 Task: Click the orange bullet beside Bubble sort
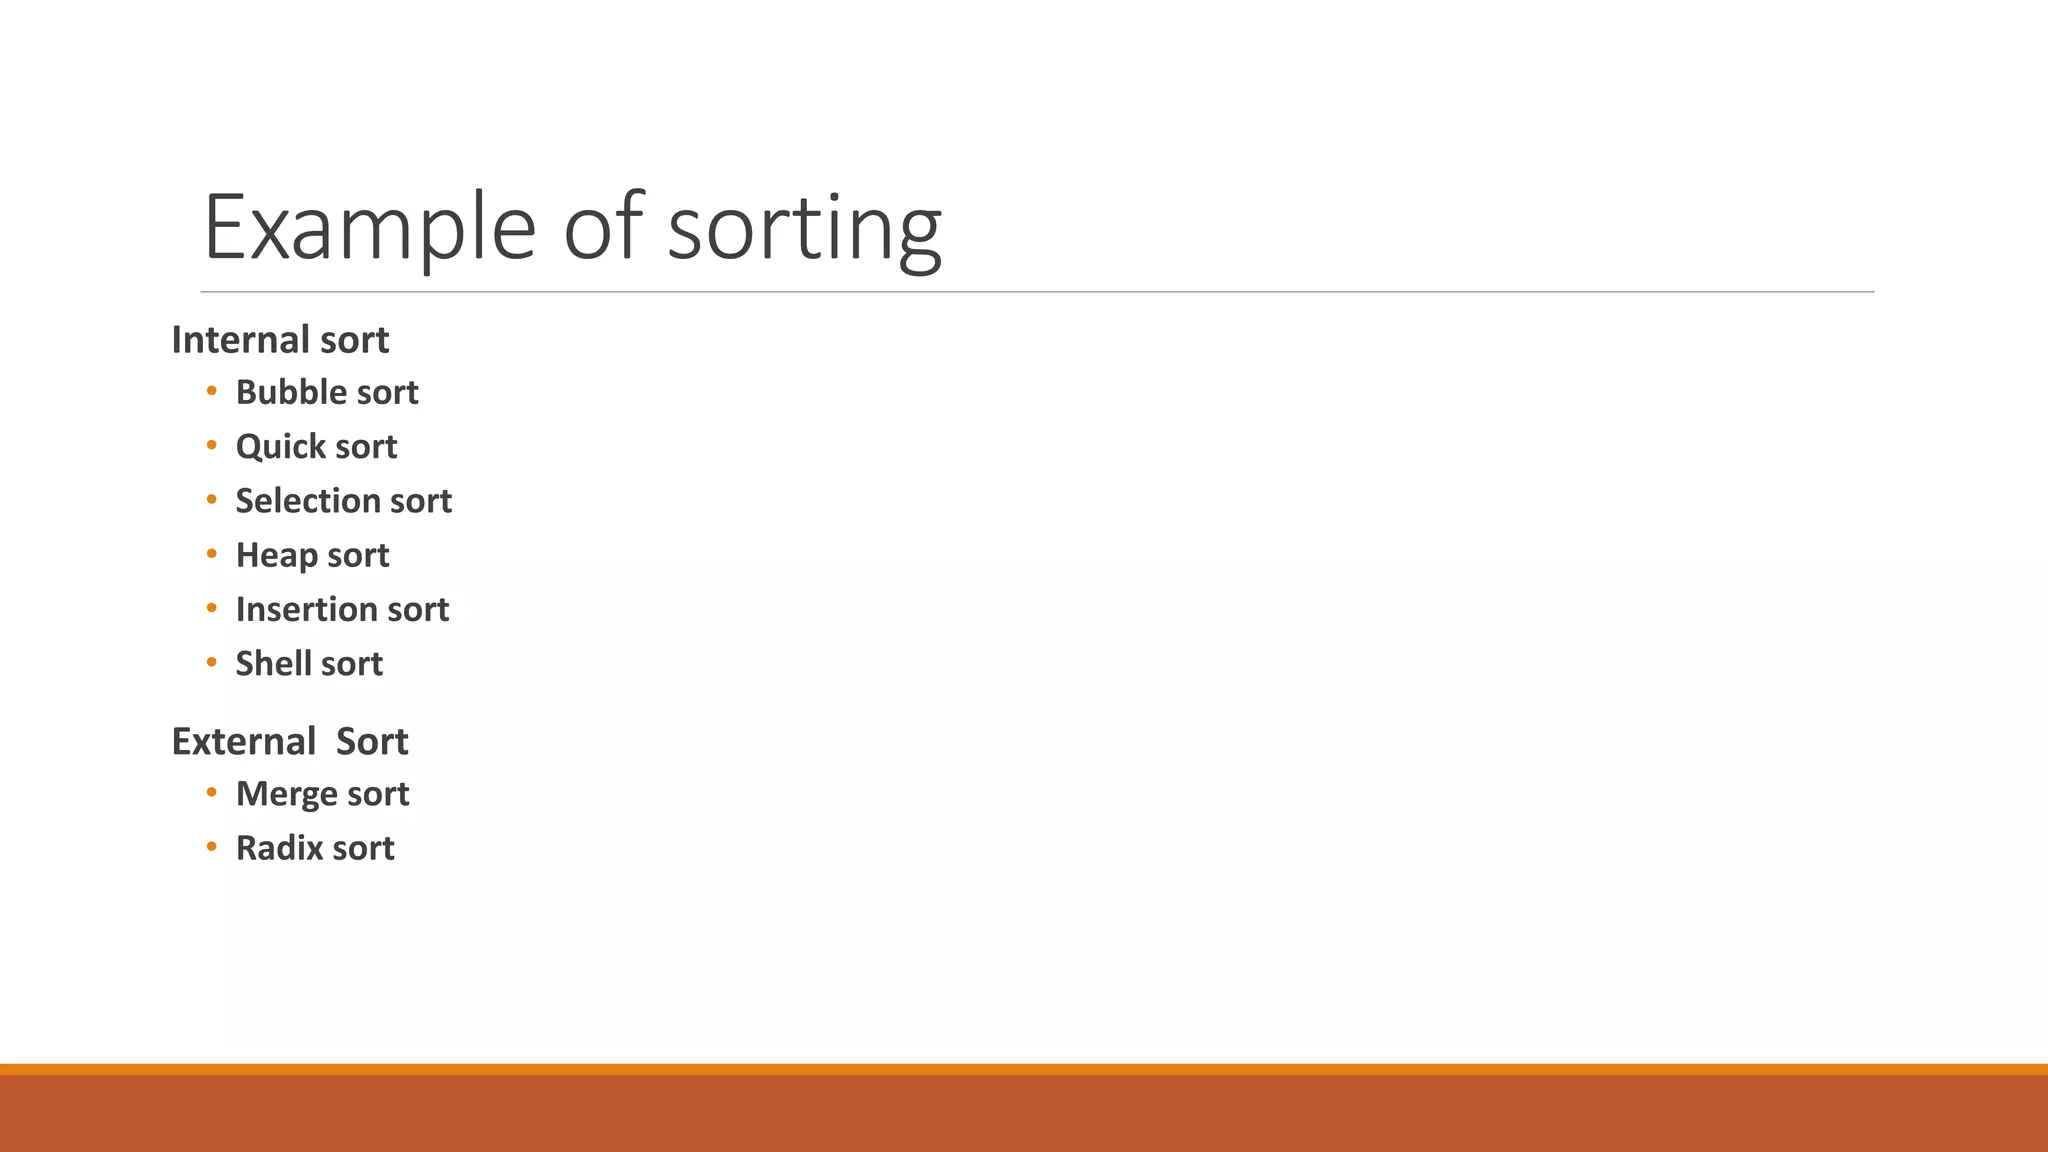(x=211, y=391)
